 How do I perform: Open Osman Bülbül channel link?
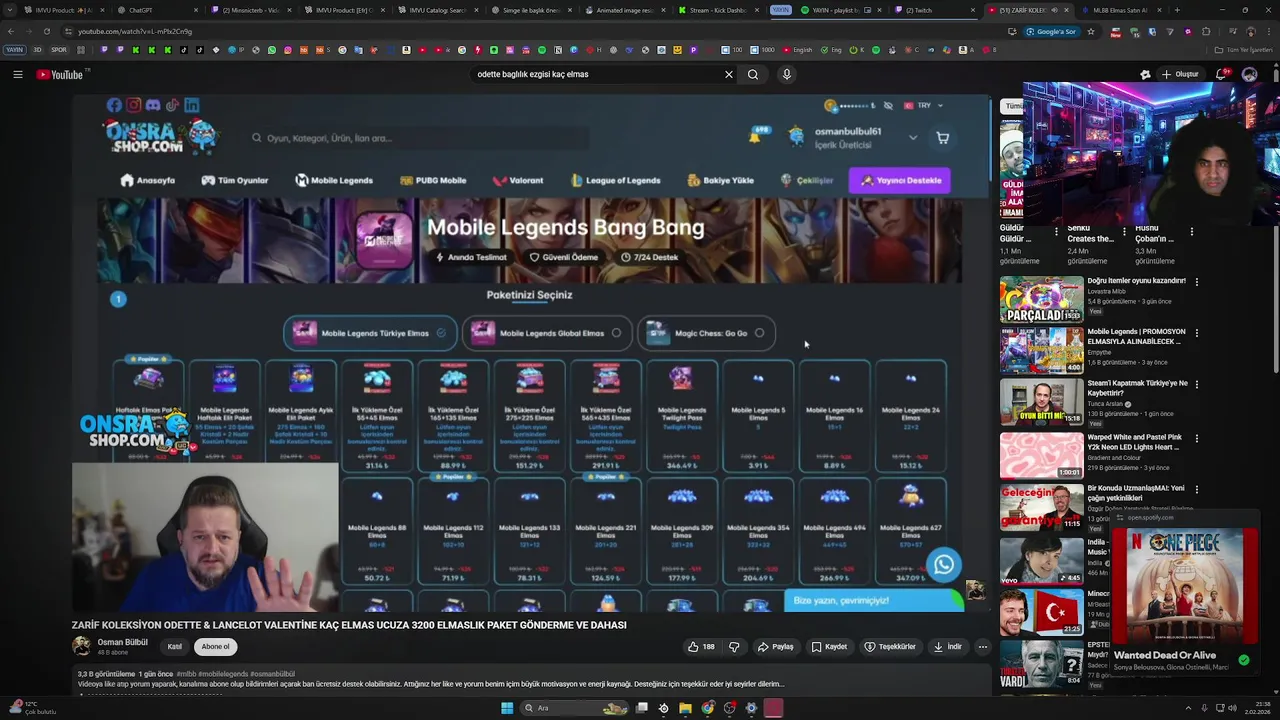(122, 642)
